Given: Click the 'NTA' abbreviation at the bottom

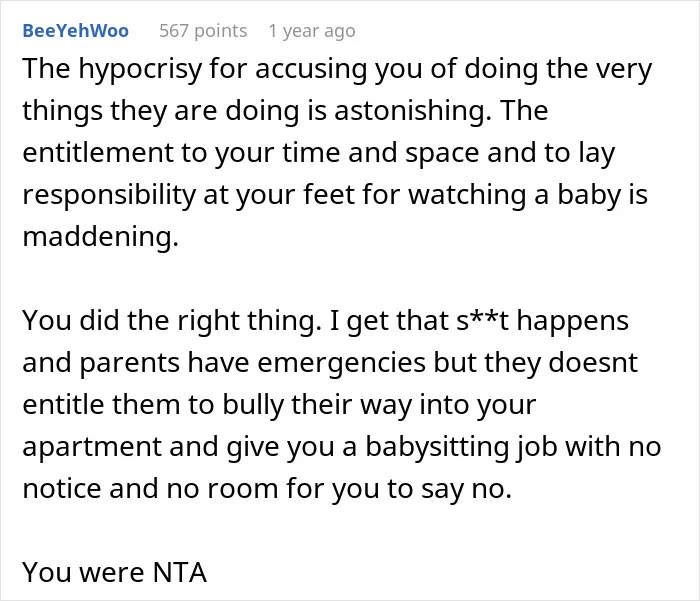Looking at the screenshot, I should 179,572.
